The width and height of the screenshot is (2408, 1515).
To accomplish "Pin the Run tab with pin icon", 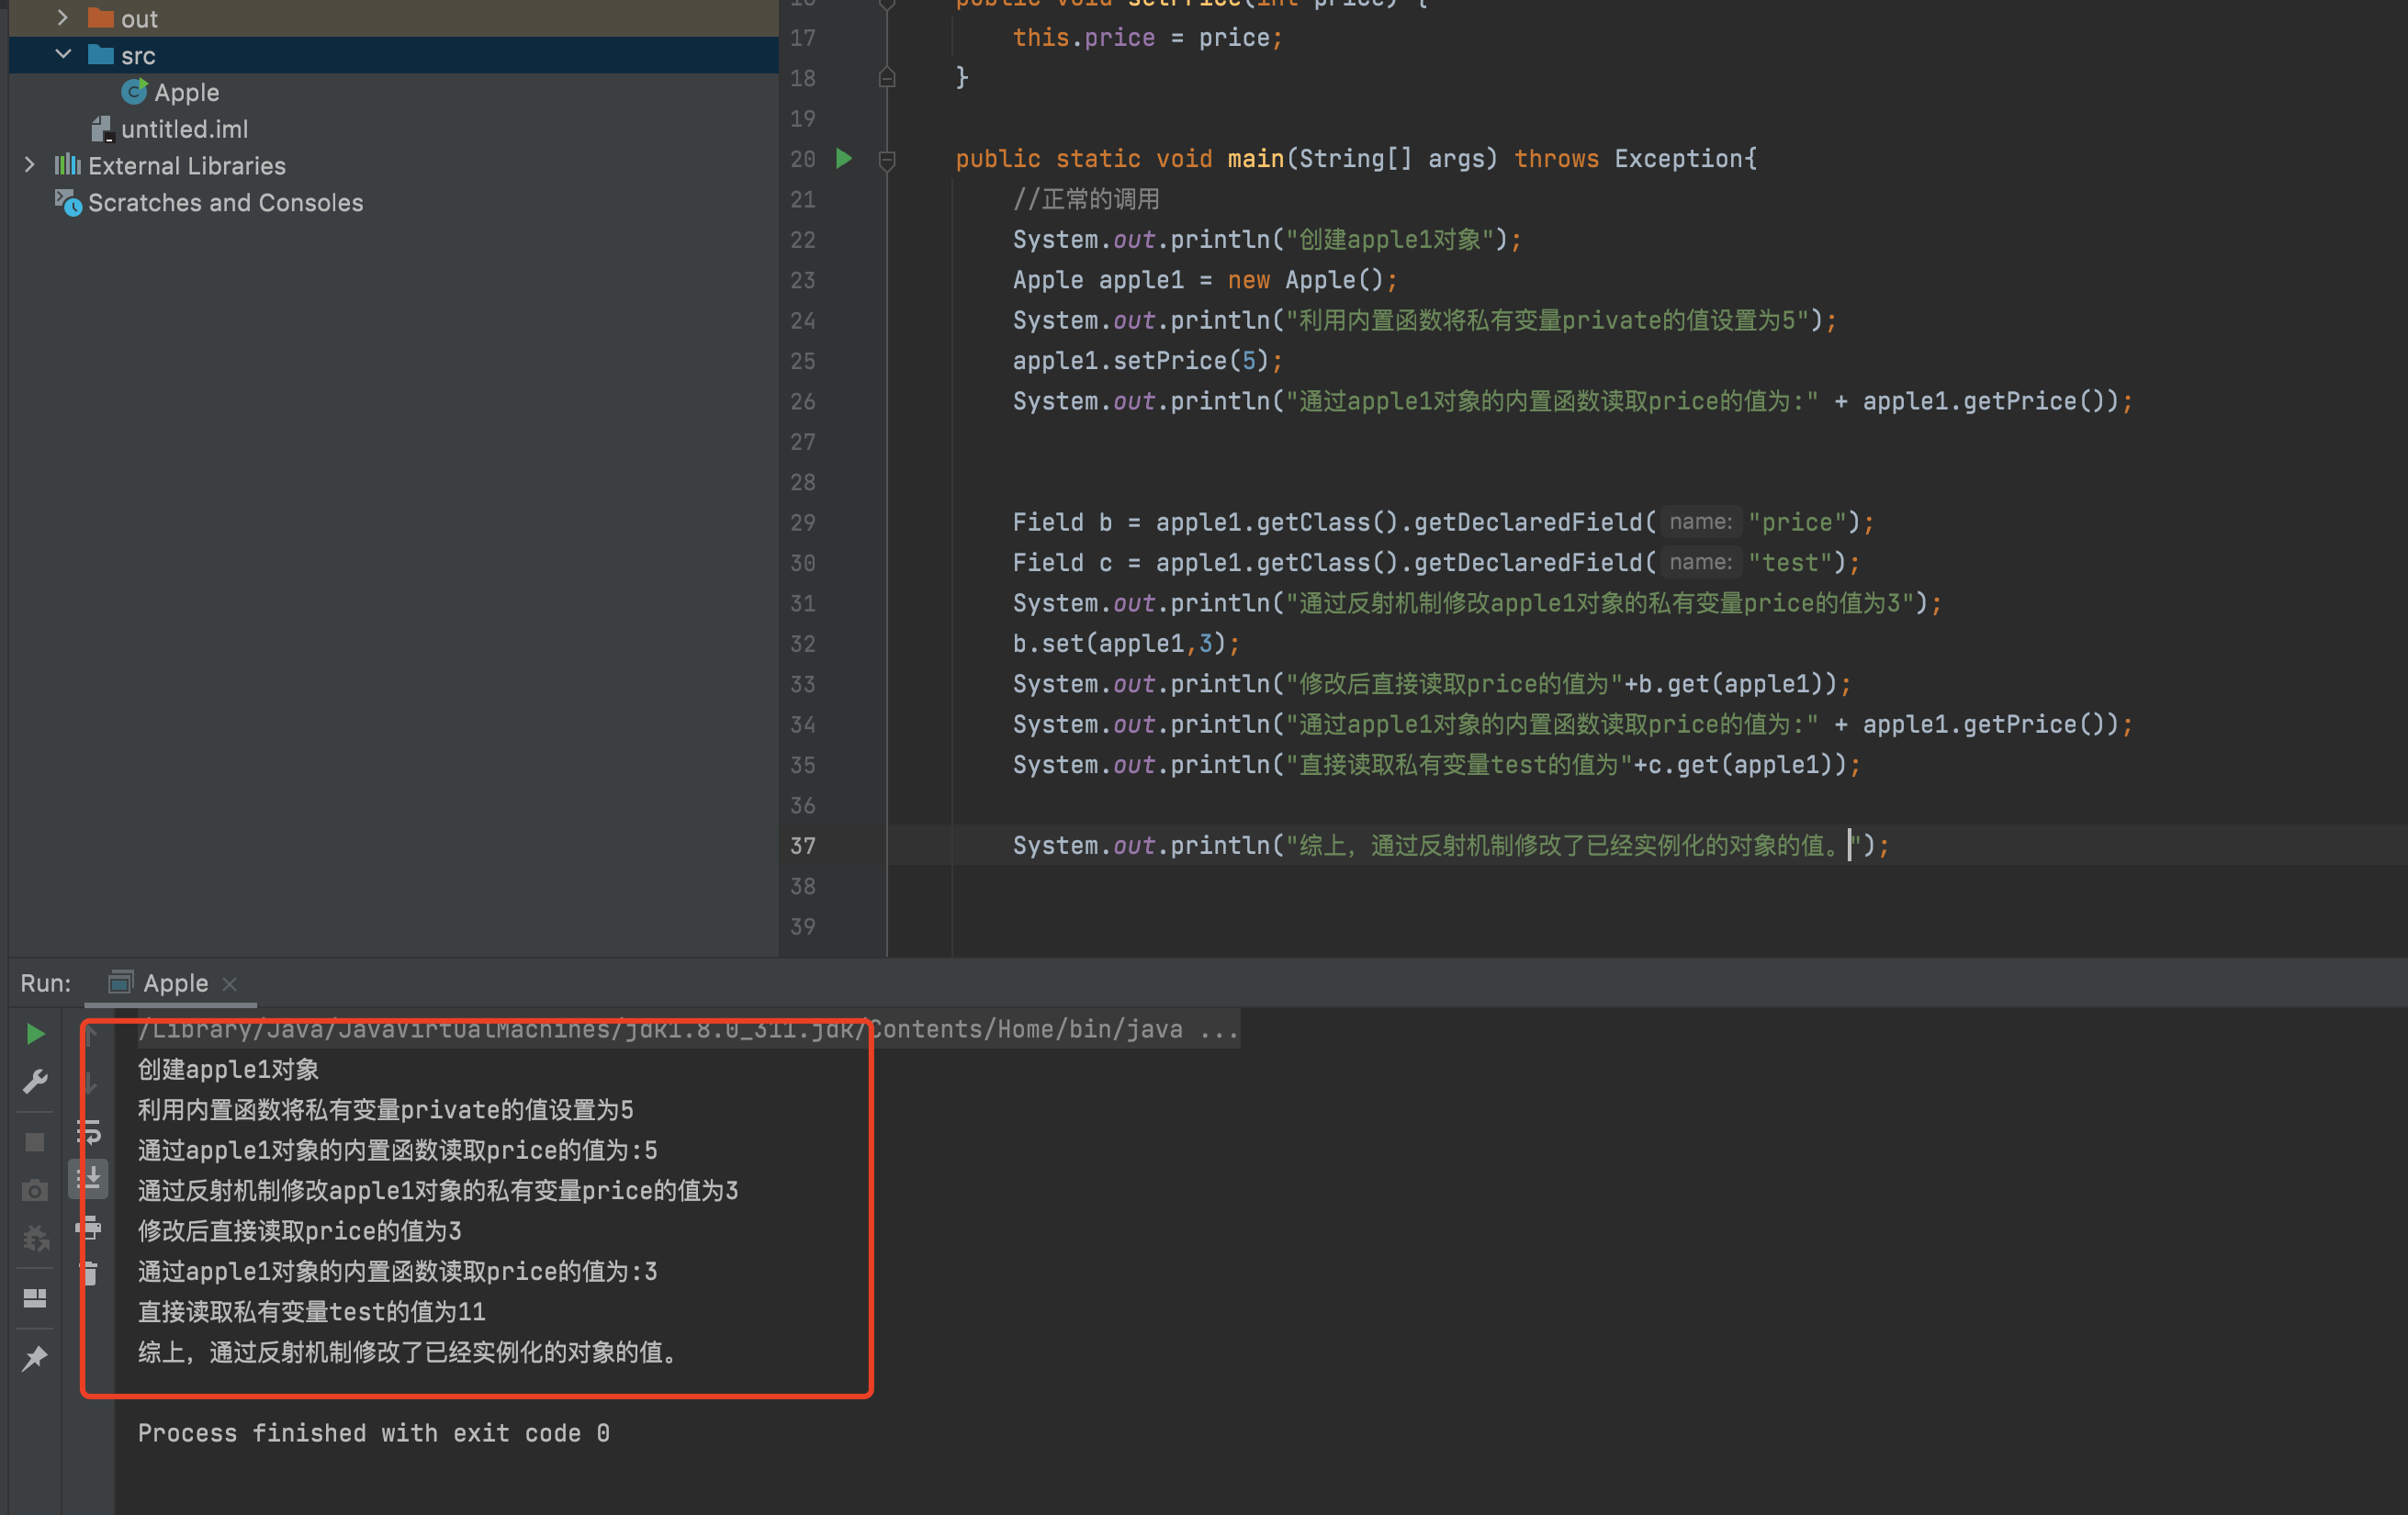I will point(35,1358).
